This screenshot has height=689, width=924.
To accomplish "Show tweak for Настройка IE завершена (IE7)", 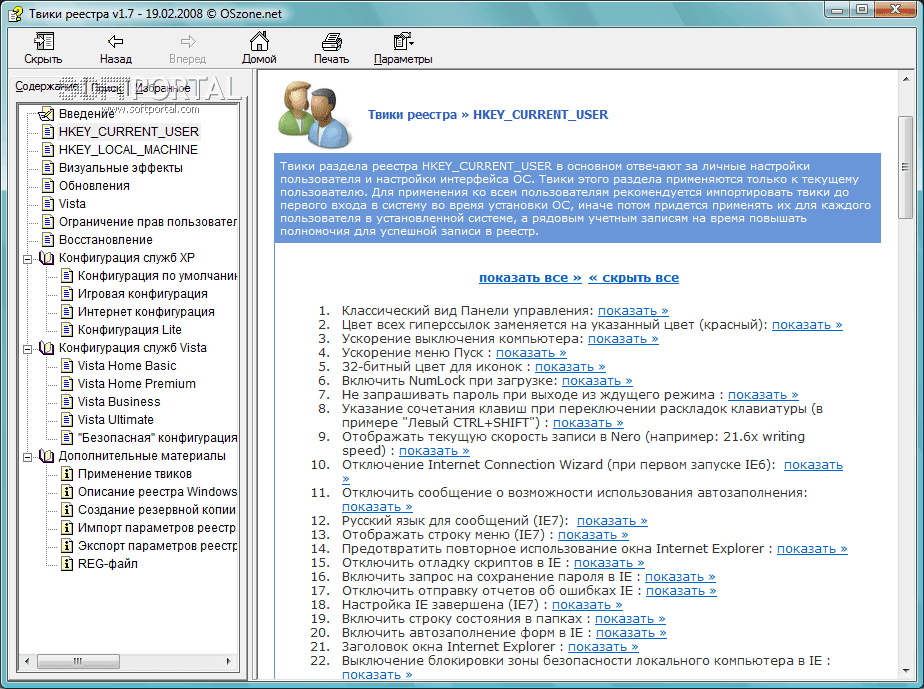I will (587, 605).
